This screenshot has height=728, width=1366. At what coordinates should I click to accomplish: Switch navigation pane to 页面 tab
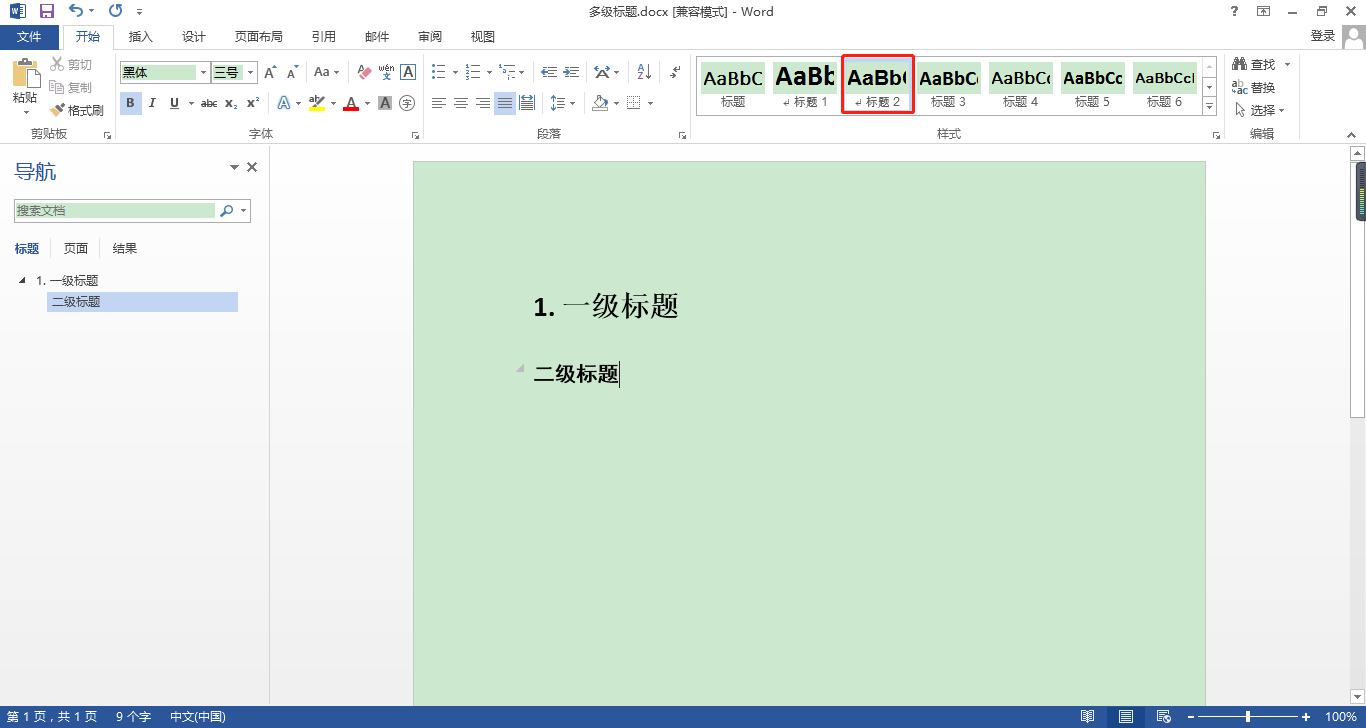[x=76, y=249]
